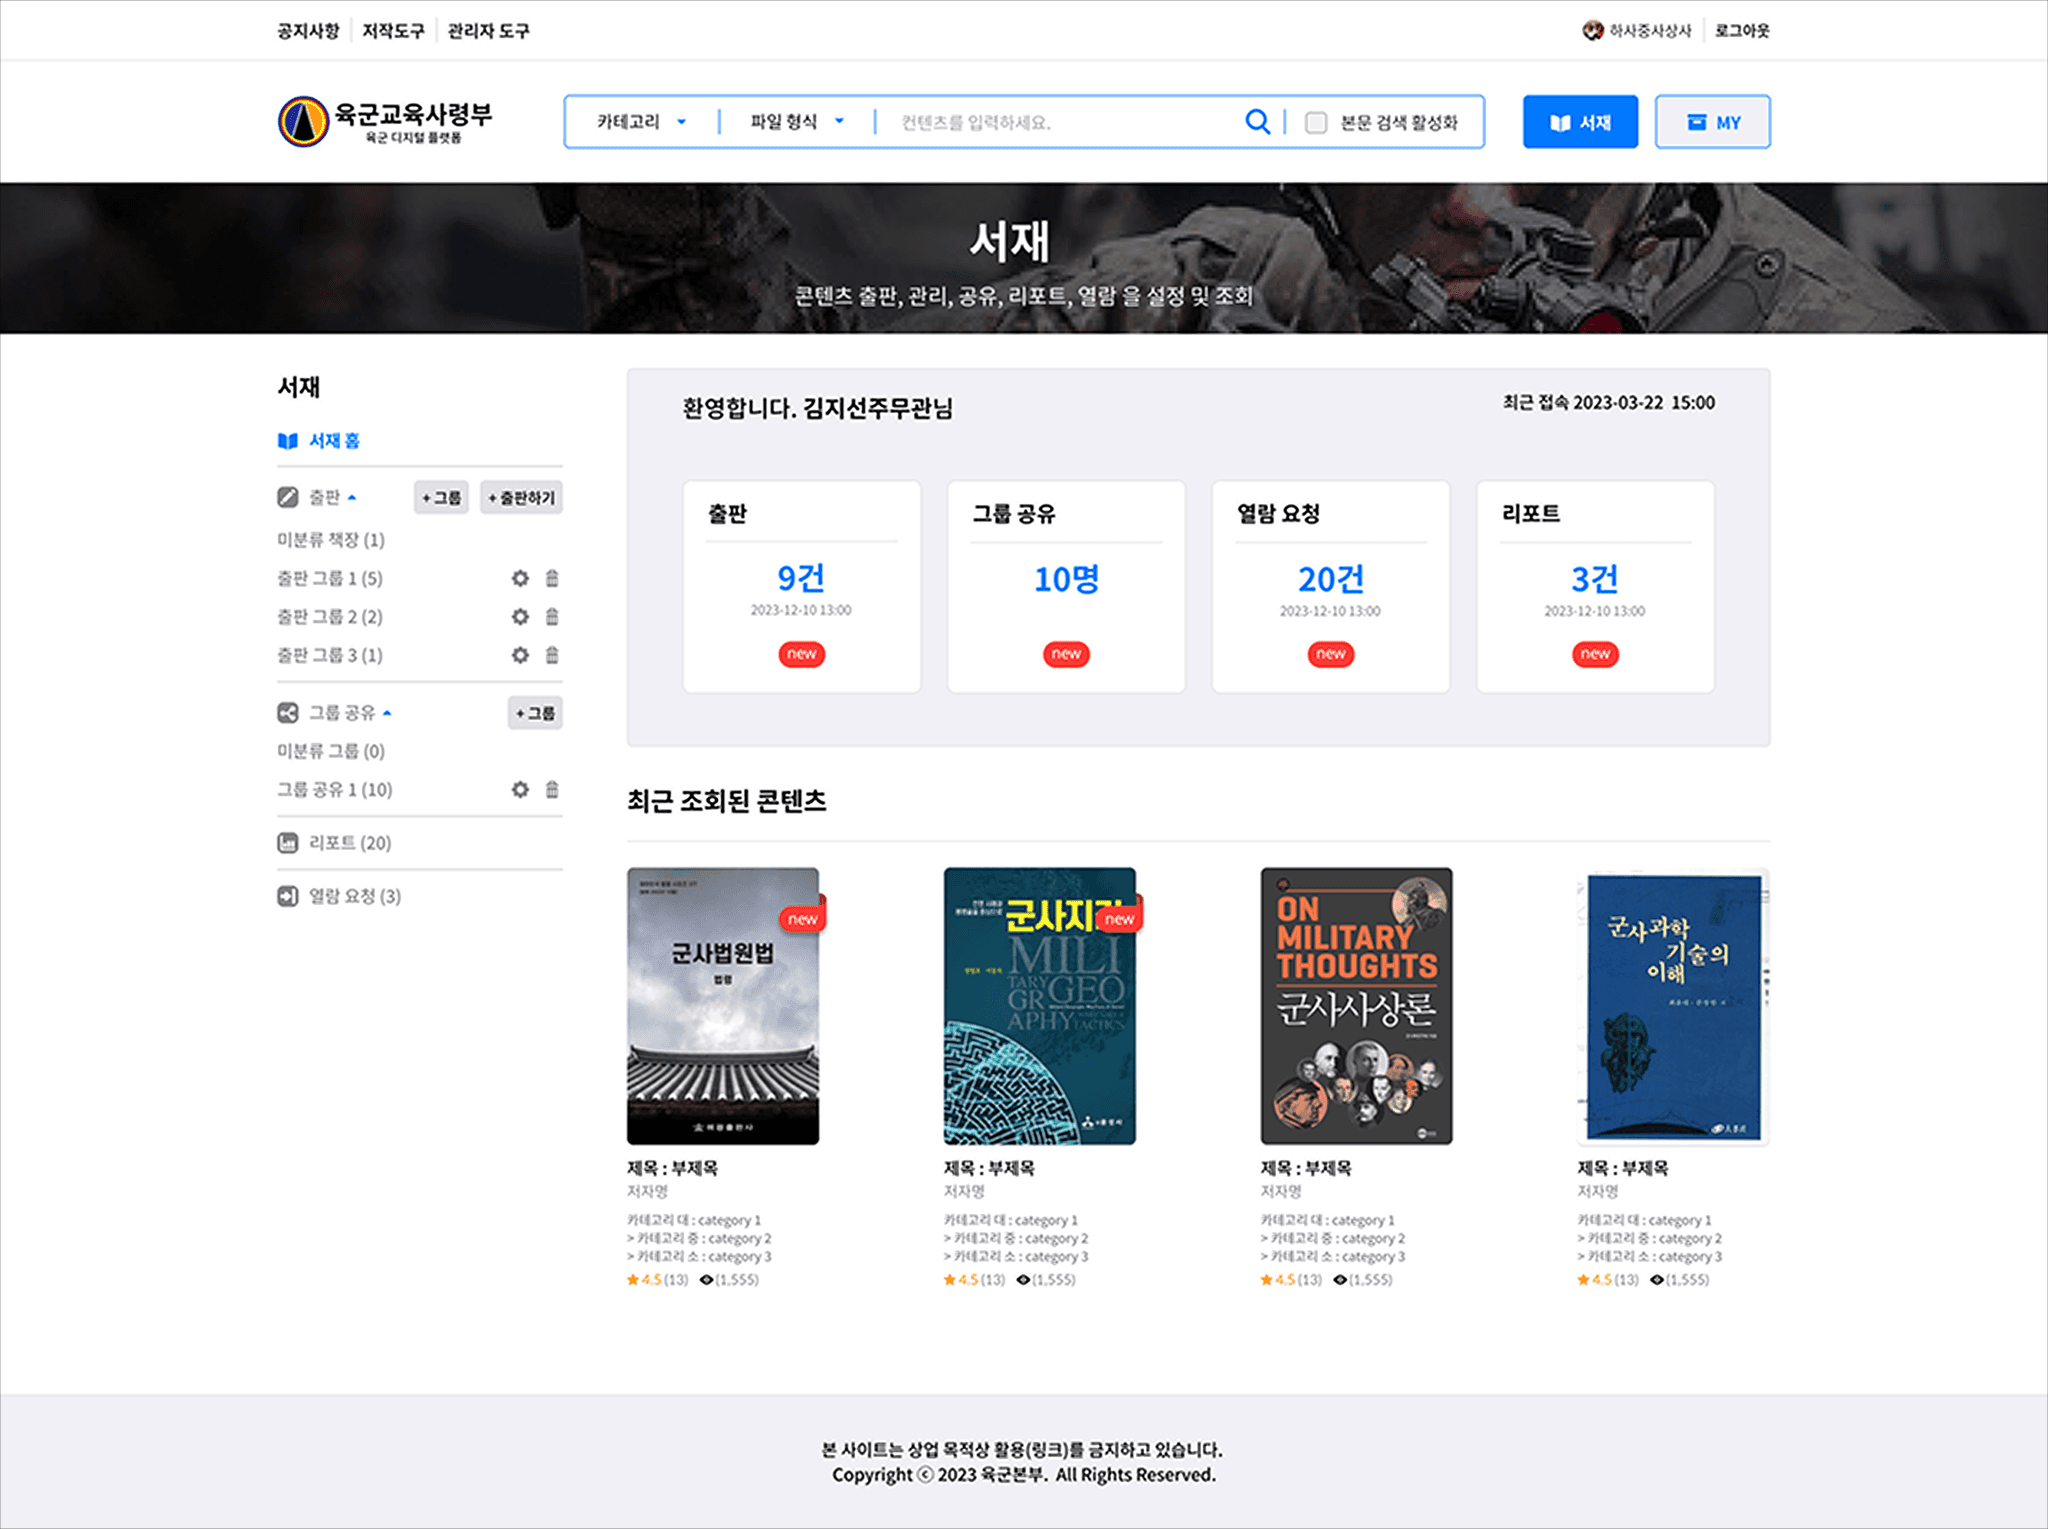
Task: Click the blue 서재 button
Action: tap(1580, 122)
